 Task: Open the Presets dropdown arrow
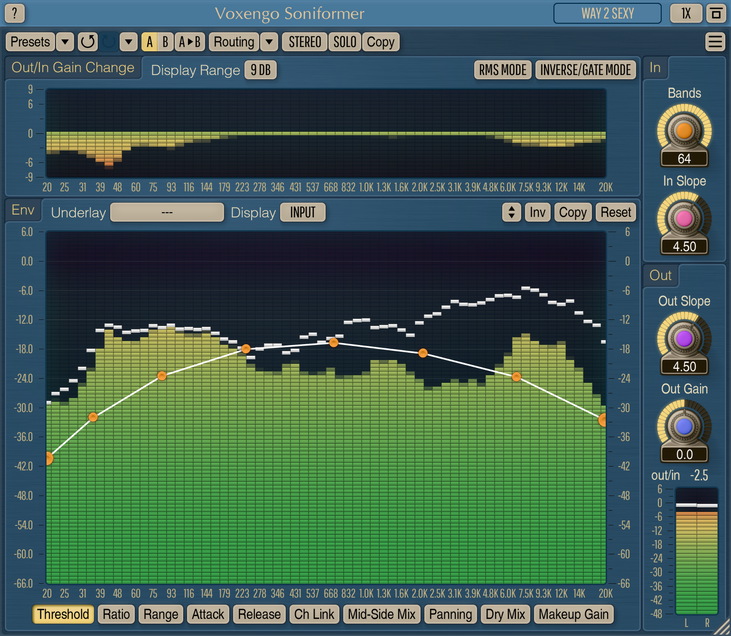click(65, 42)
